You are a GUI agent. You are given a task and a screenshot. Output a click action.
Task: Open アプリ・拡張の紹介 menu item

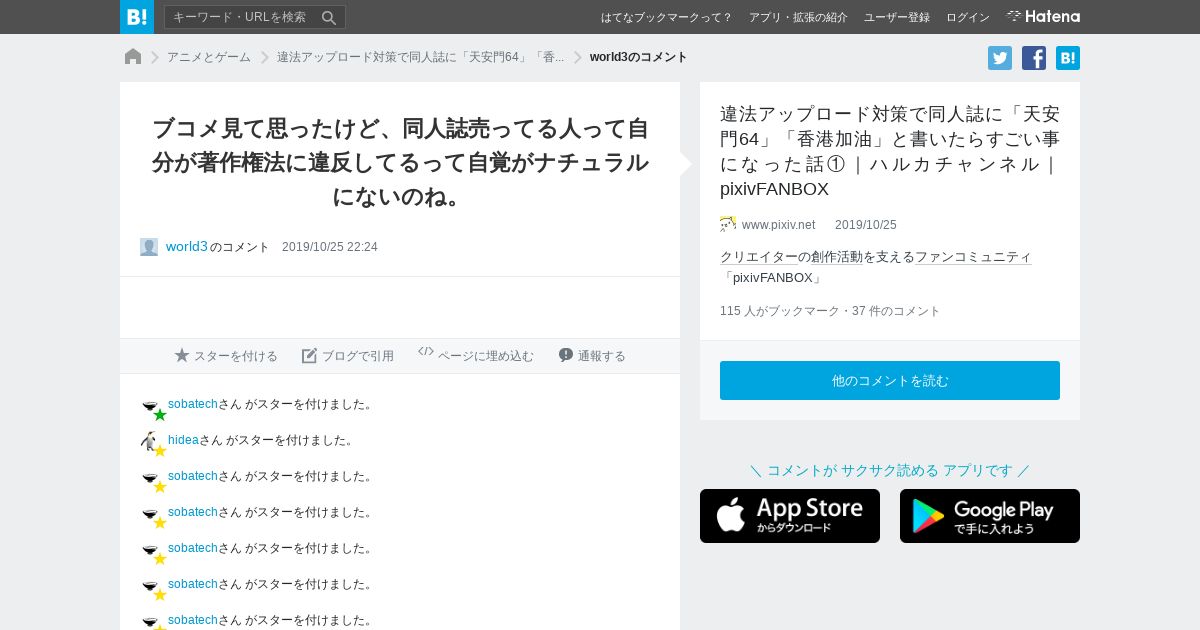(x=798, y=17)
